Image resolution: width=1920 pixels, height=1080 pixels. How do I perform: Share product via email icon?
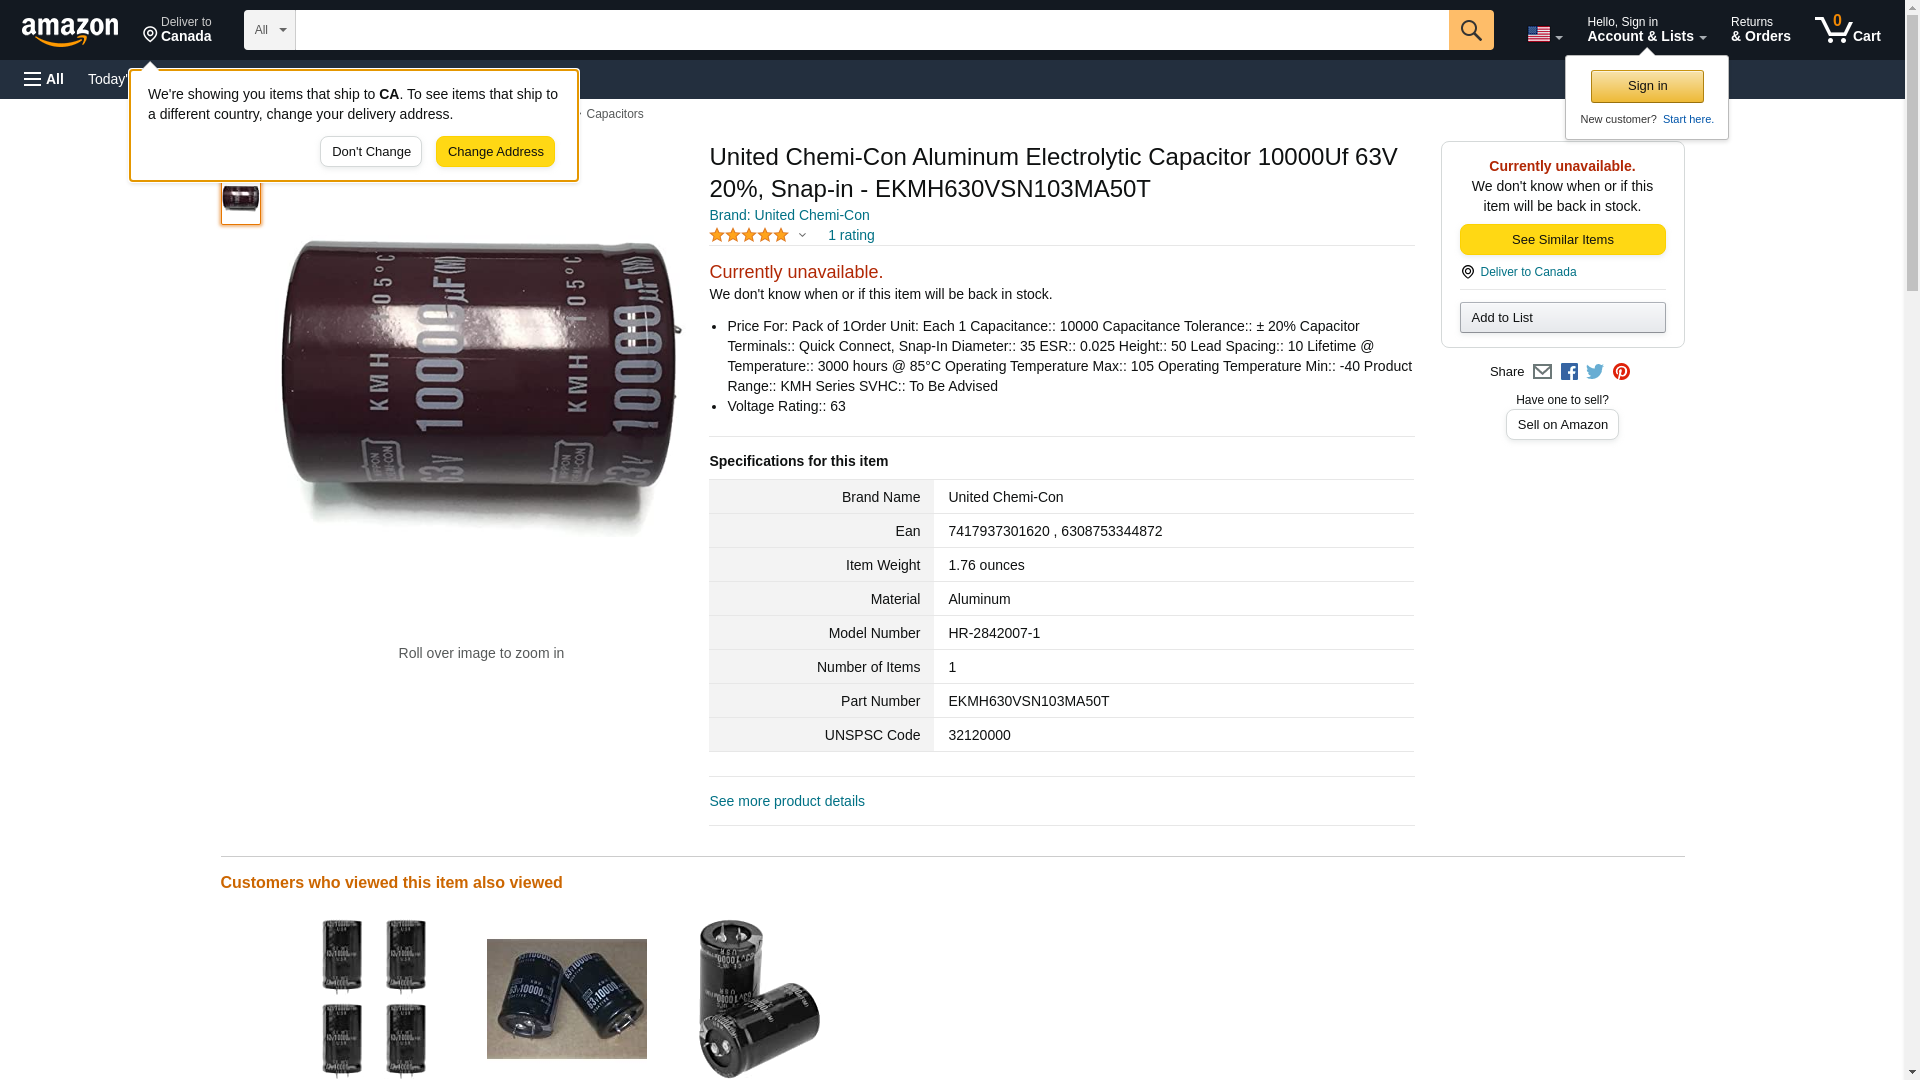(1542, 372)
